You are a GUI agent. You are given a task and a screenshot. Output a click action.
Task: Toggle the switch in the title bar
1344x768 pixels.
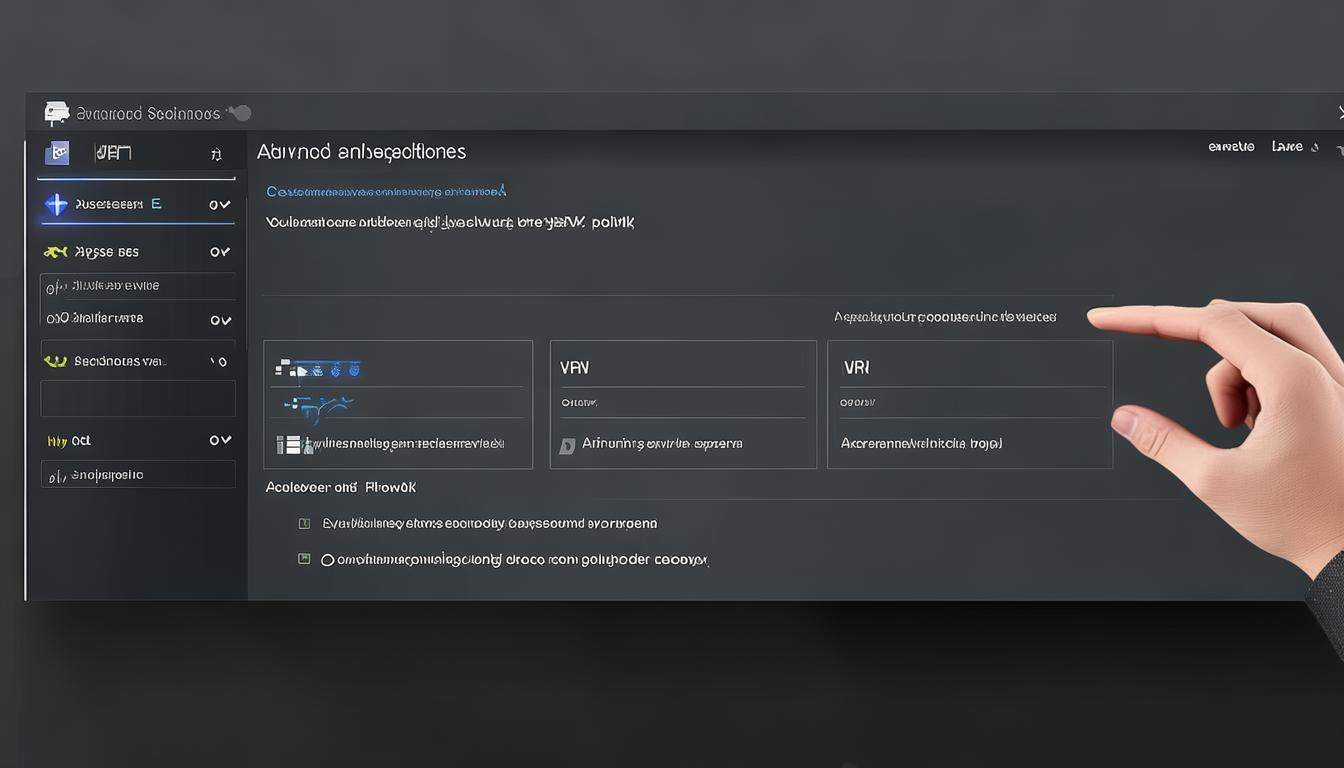[239, 113]
